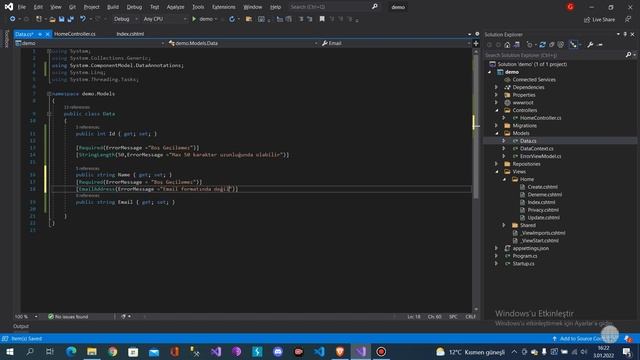Switch views icon in Solution Explorer toolbar

pyautogui.click(x=517, y=45)
